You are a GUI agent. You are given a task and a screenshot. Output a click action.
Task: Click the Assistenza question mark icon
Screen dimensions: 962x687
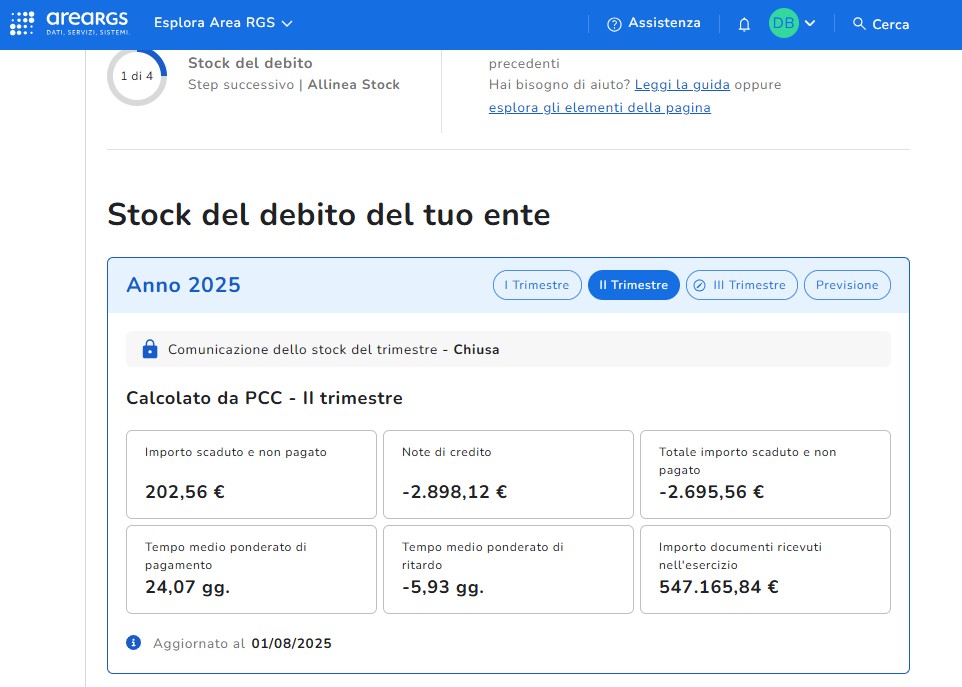614,24
